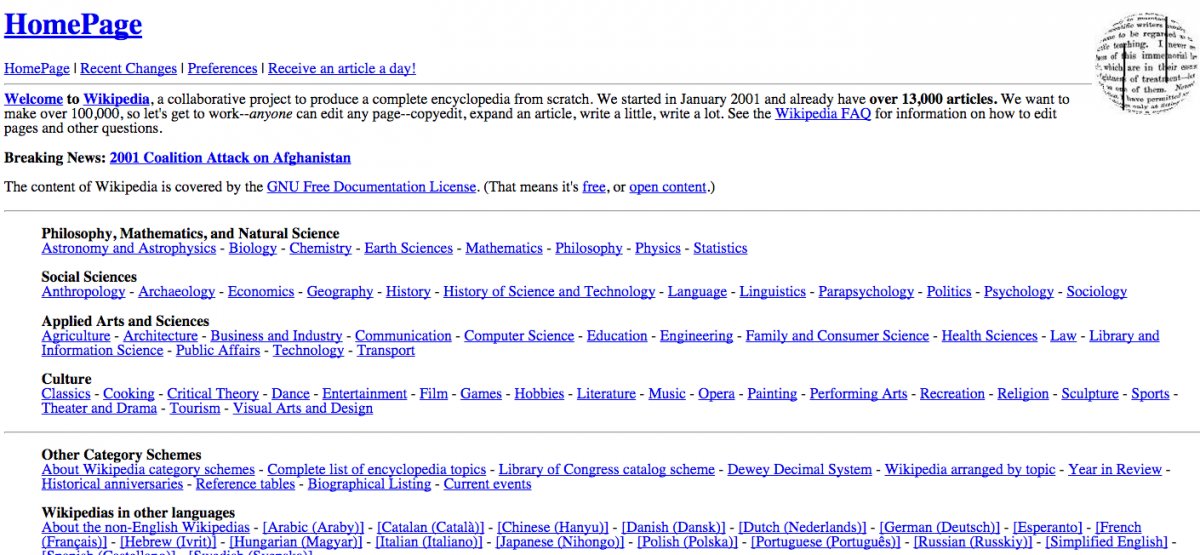The image size is (1200, 555).
Task: Open Recent Changes in the navigation bar
Action: pos(128,69)
